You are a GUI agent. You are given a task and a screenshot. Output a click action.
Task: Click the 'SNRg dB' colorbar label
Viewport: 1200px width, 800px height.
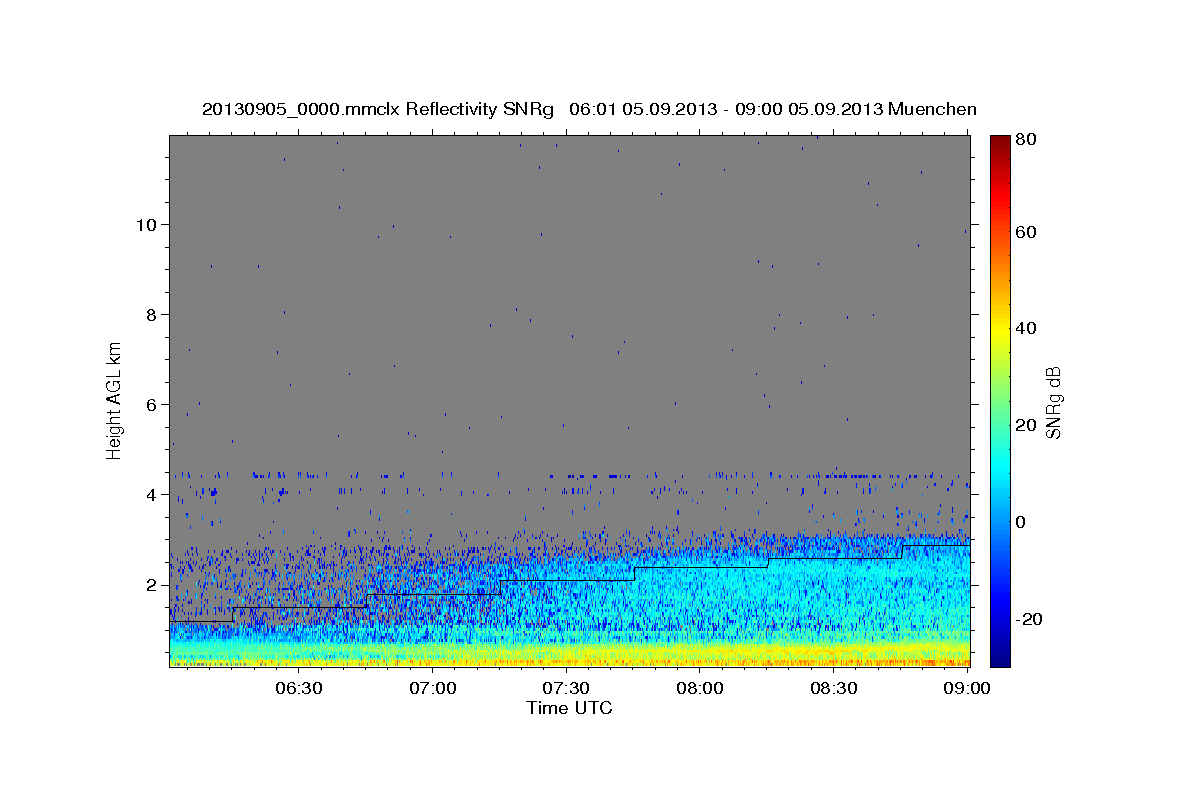[x=1053, y=403]
